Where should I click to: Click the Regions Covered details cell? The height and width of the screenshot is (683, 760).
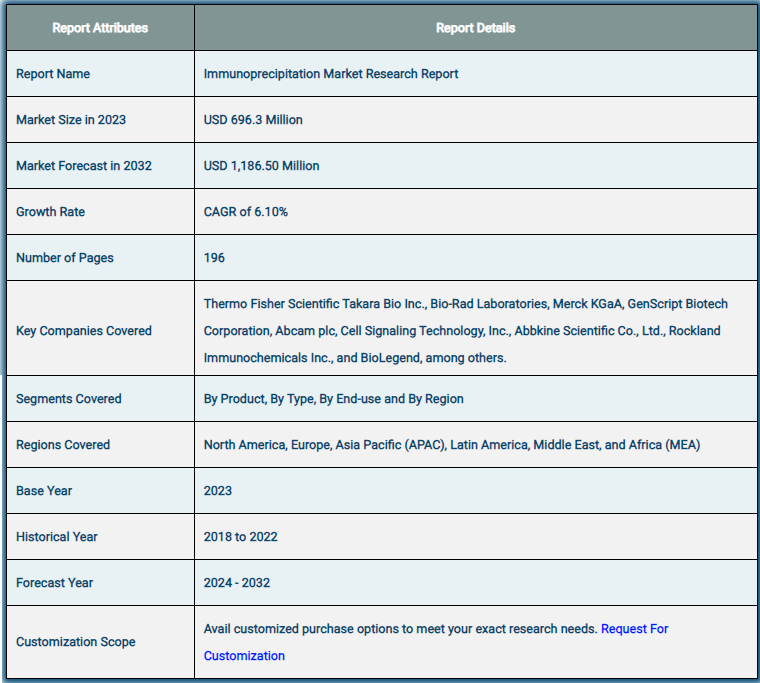(475, 445)
